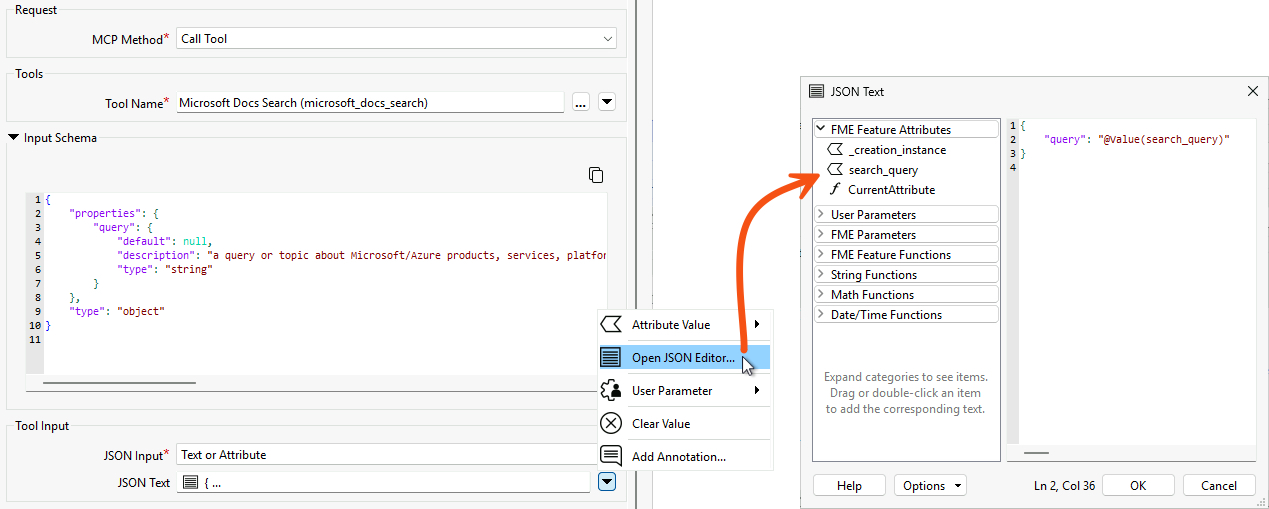1269x509 pixels.
Task: Click the "description" line in Input Schema
Action: [362, 255]
